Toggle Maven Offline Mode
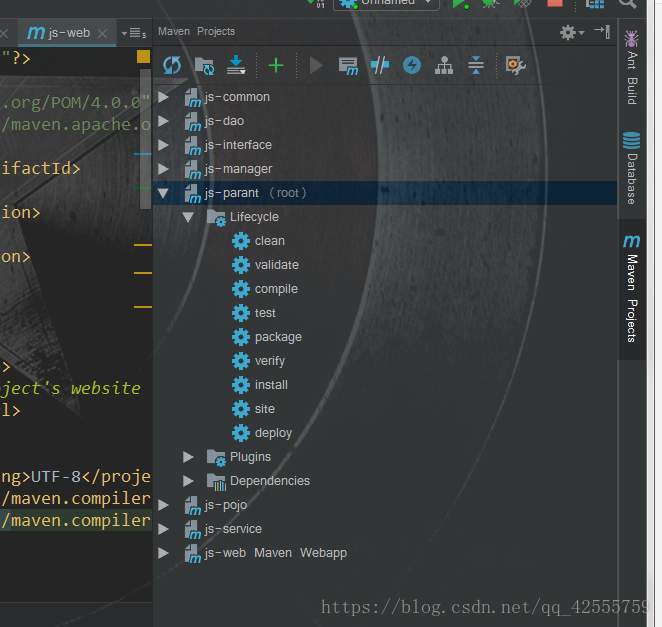Screen dimensions: 662x627 click(380, 66)
